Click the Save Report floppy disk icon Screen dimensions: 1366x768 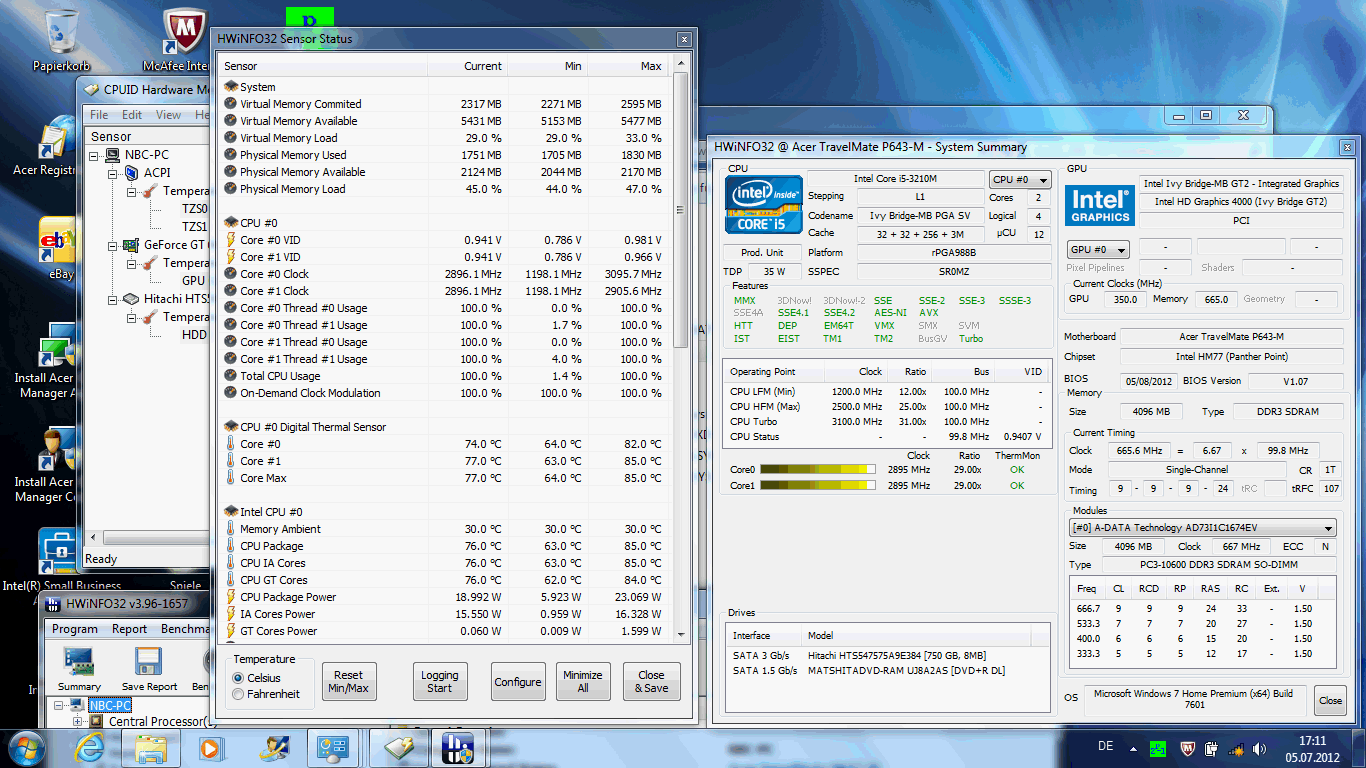click(149, 669)
